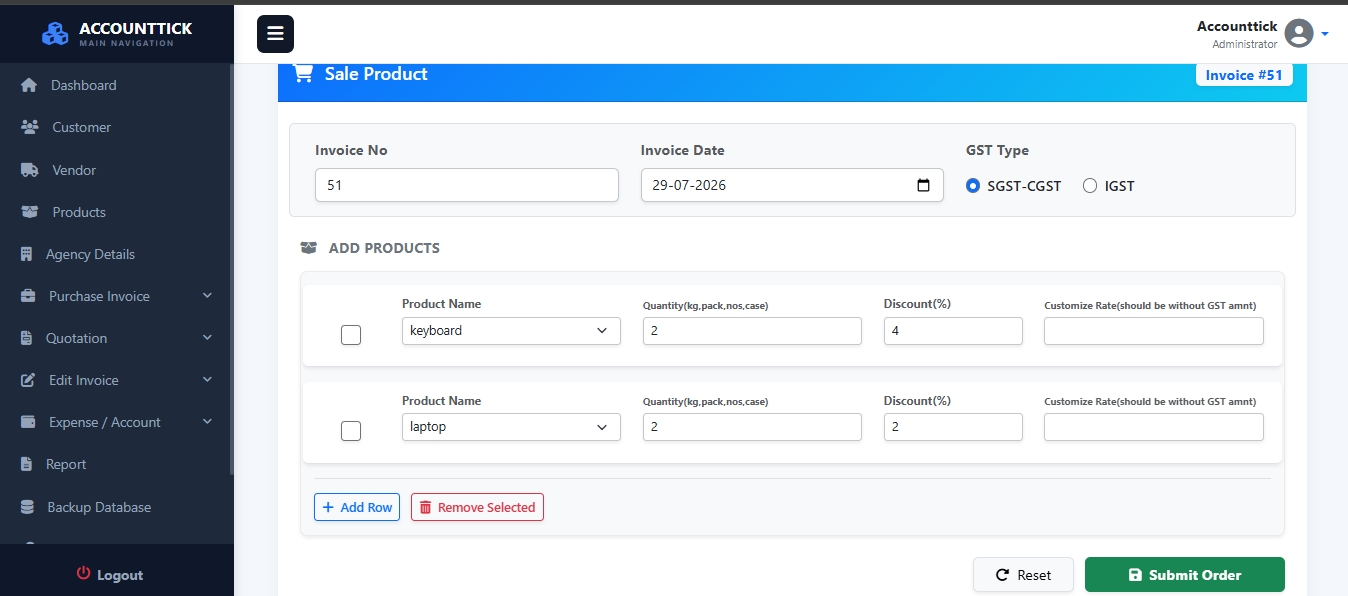Click the keyboard row discount field

pos(953,331)
